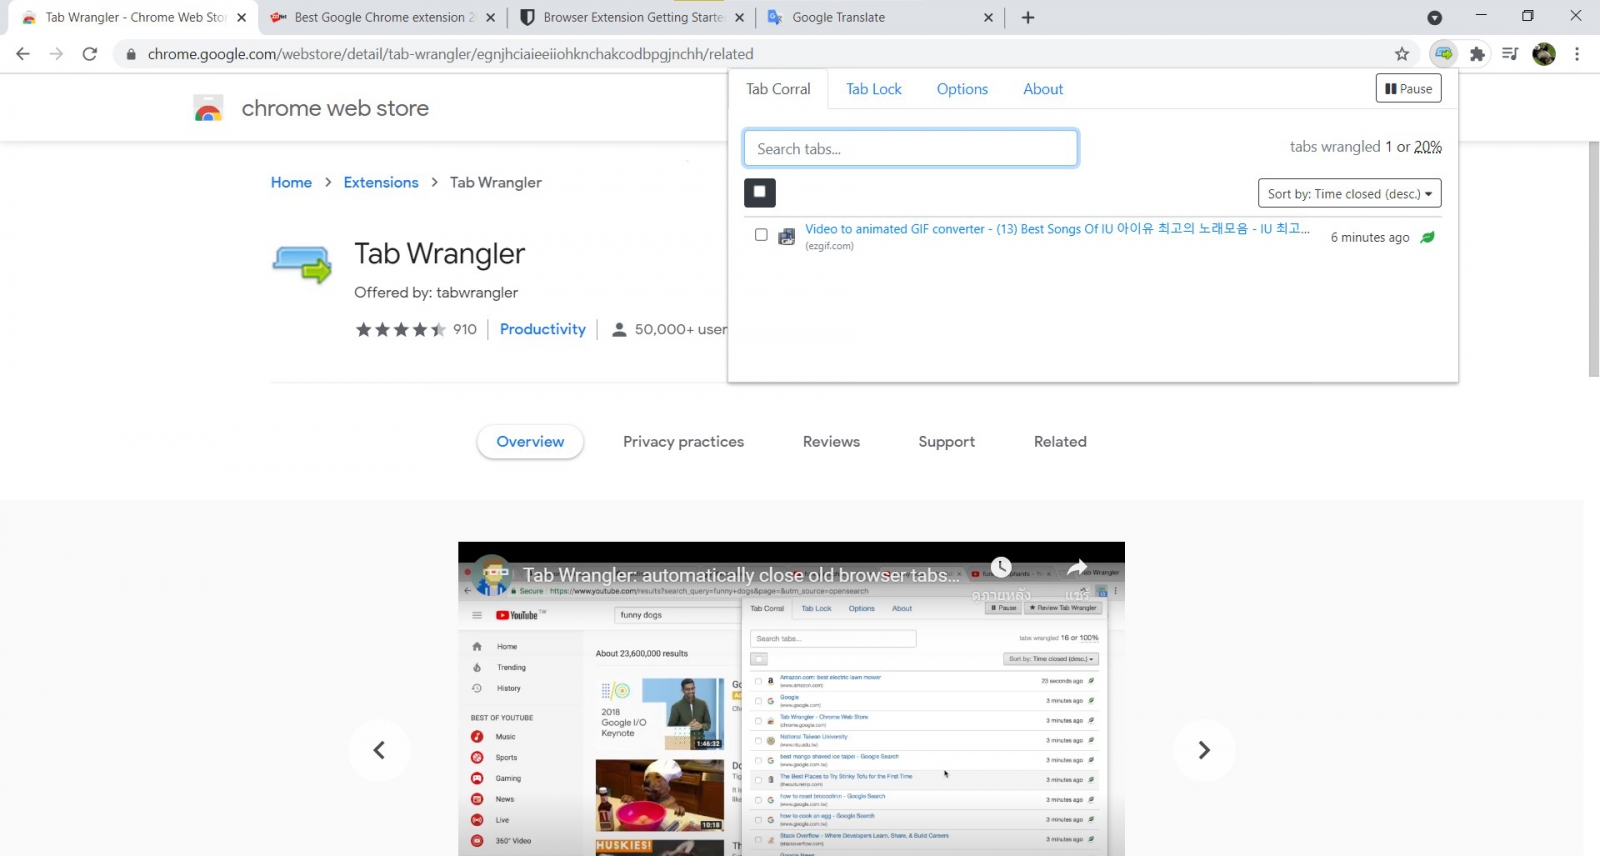
Task: Click the star rating of Tab Wrangler
Action: tap(401, 329)
